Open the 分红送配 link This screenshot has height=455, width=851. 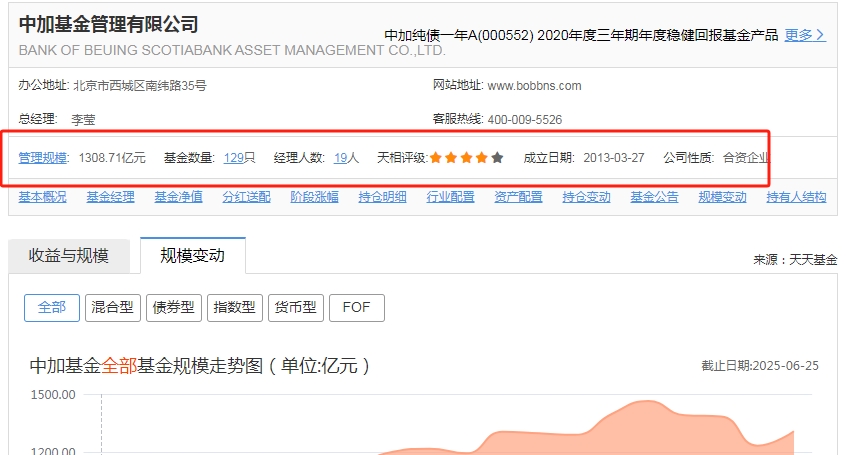tap(246, 197)
